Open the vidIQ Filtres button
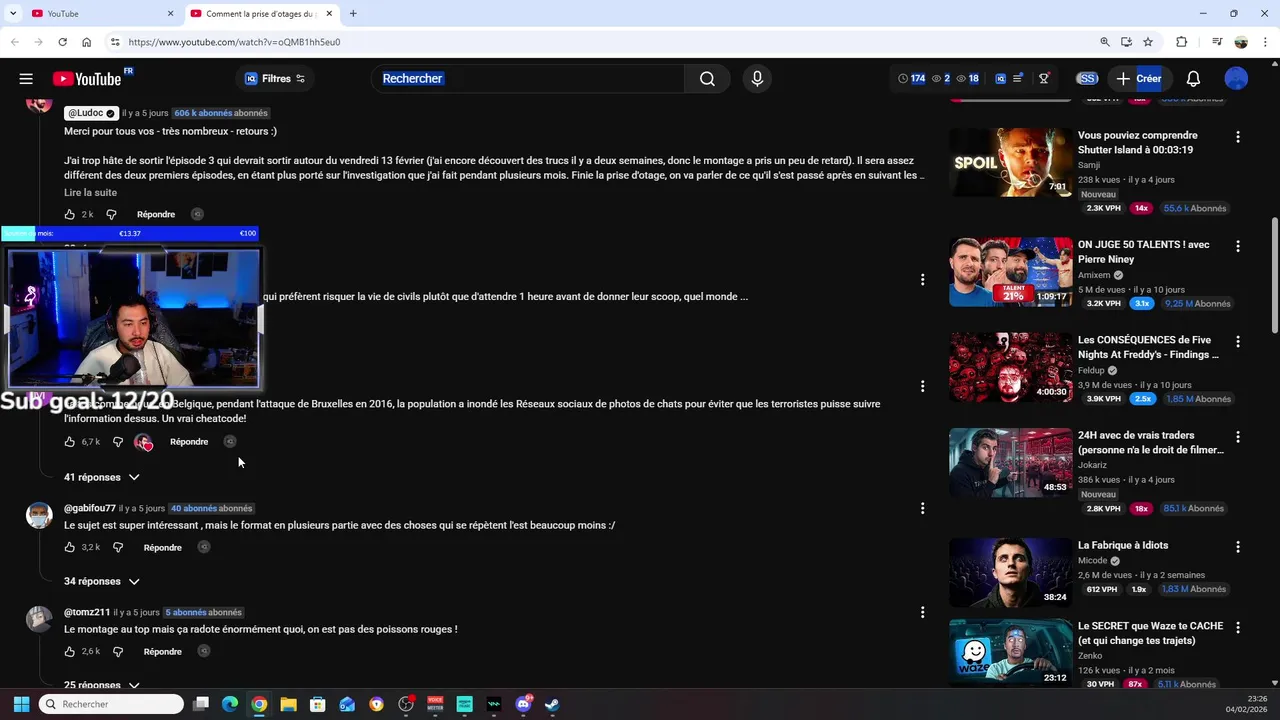The height and width of the screenshot is (720, 1280). [x=276, y=79]
